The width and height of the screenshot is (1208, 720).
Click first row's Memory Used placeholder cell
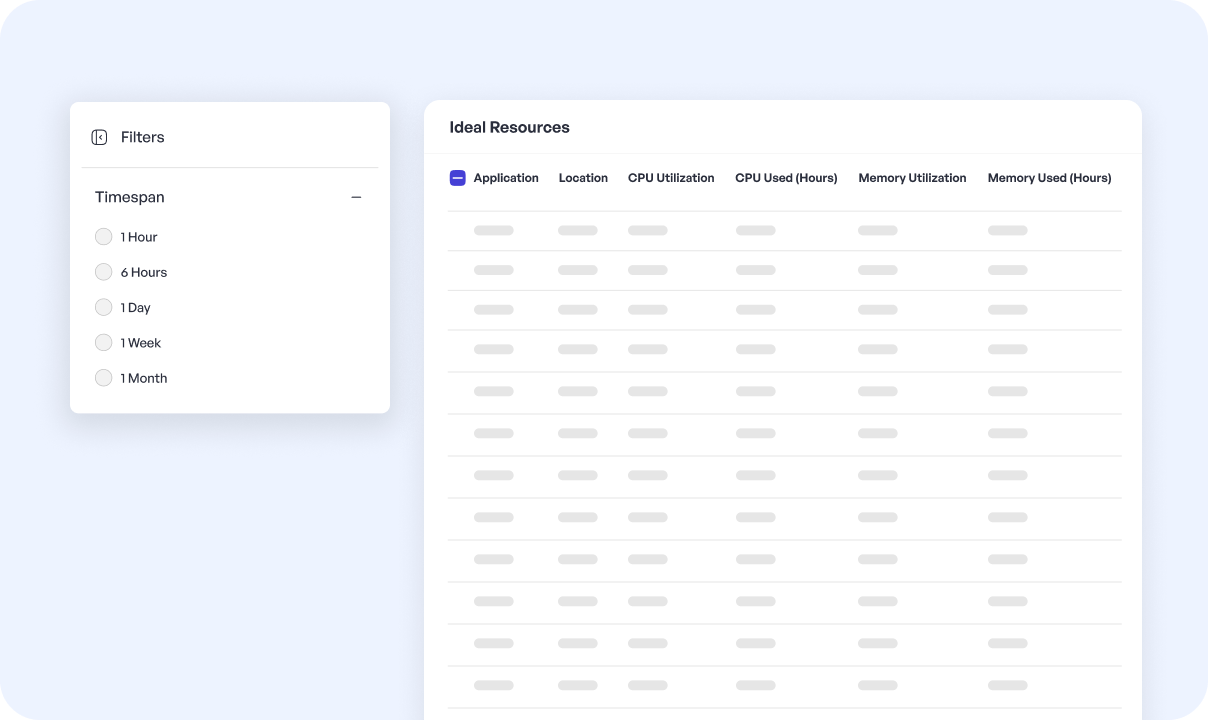pos(1007,230)
